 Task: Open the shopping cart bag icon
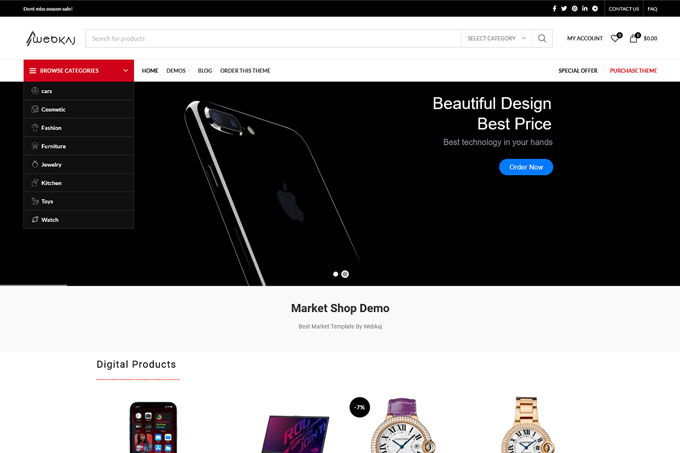(634, 38)
